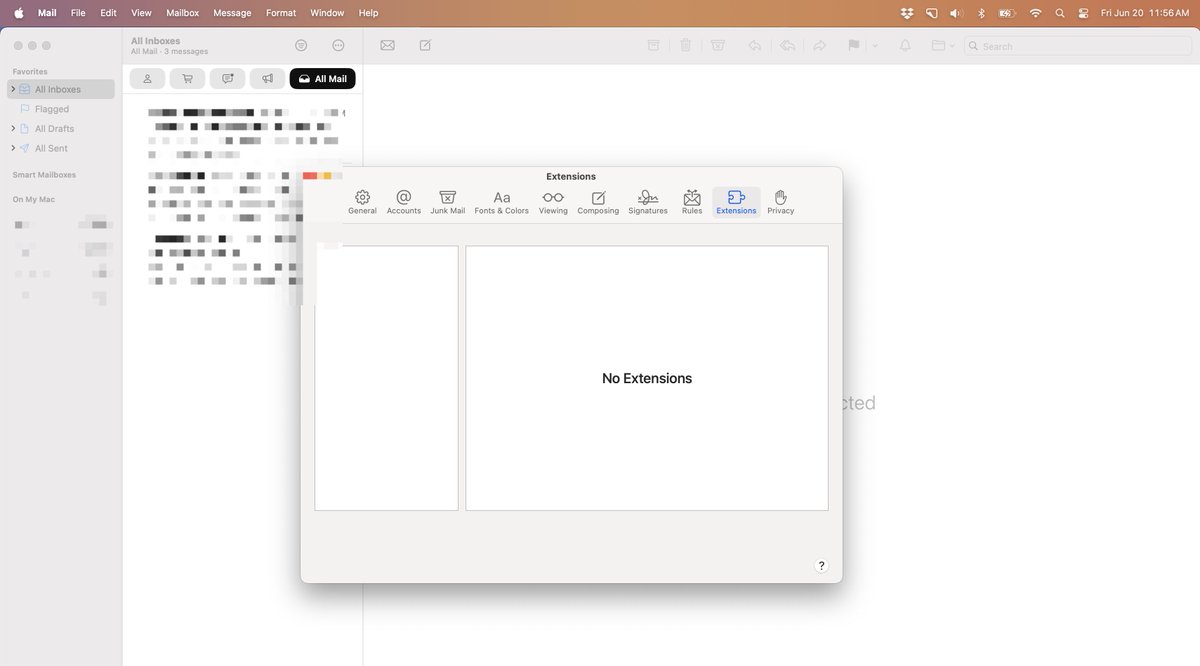Click the Reply arrow icon

[x=755, y=46]
